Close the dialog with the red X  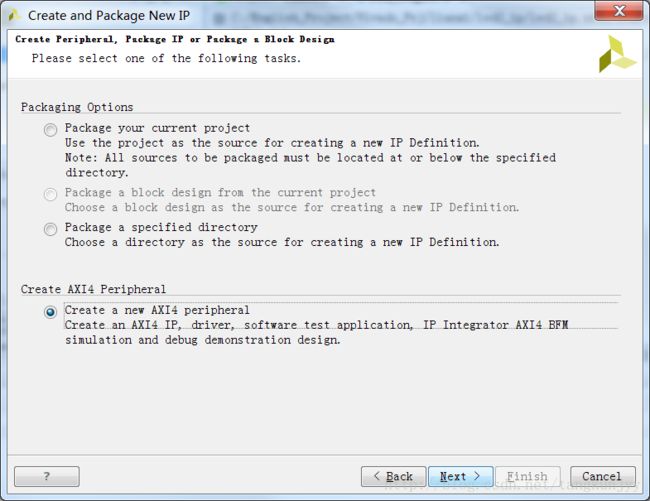click(619, 11)
